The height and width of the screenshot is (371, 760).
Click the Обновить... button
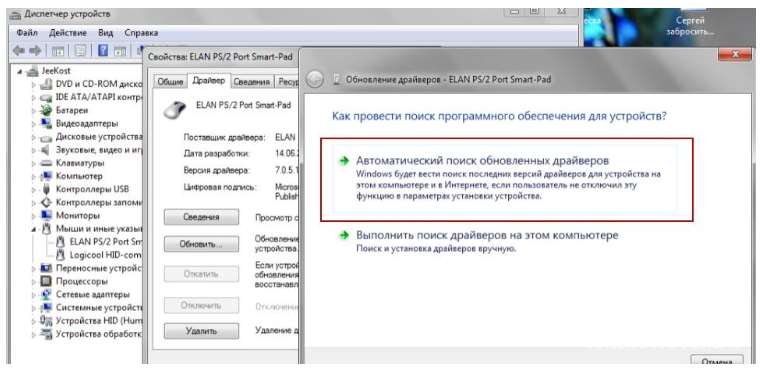point(202,244)
